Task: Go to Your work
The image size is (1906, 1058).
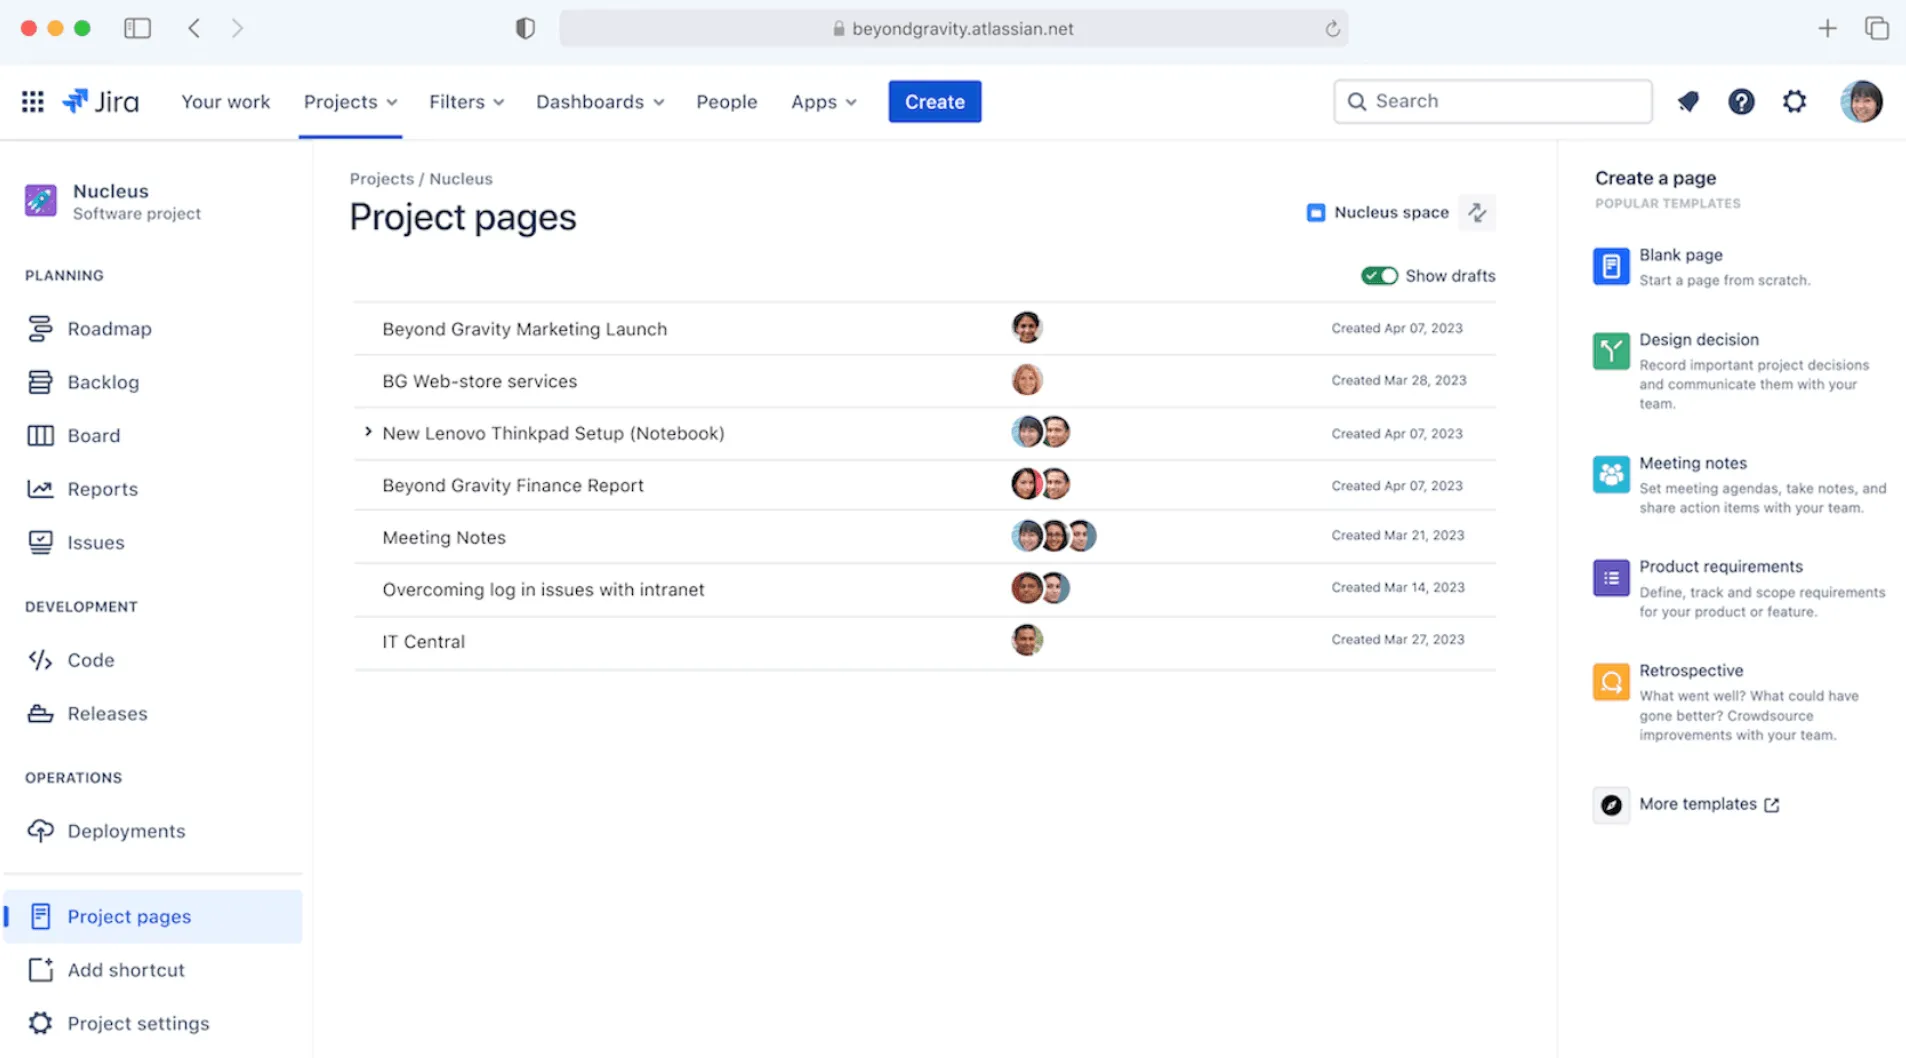Action: click(x=225, y=101)
